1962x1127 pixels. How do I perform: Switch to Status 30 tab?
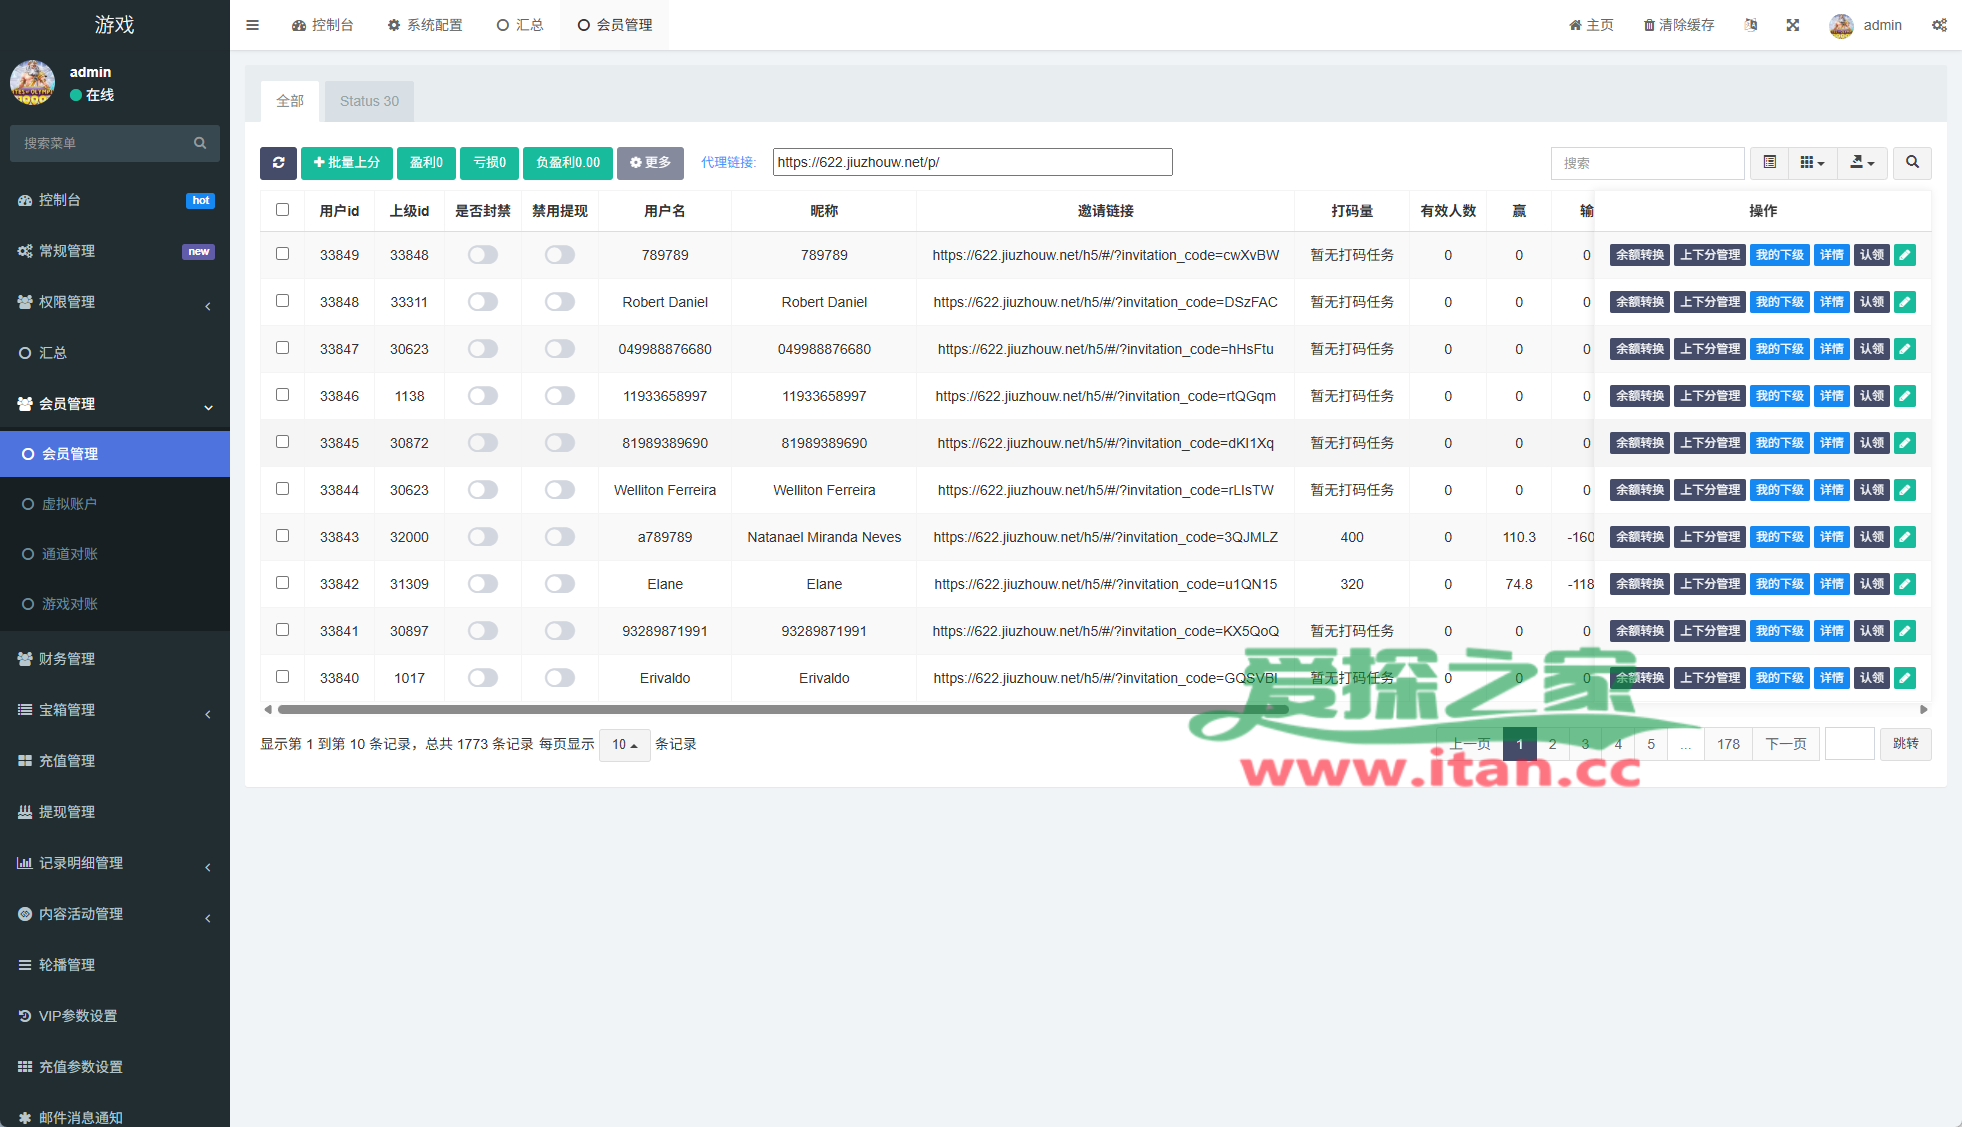coord(369,101)
